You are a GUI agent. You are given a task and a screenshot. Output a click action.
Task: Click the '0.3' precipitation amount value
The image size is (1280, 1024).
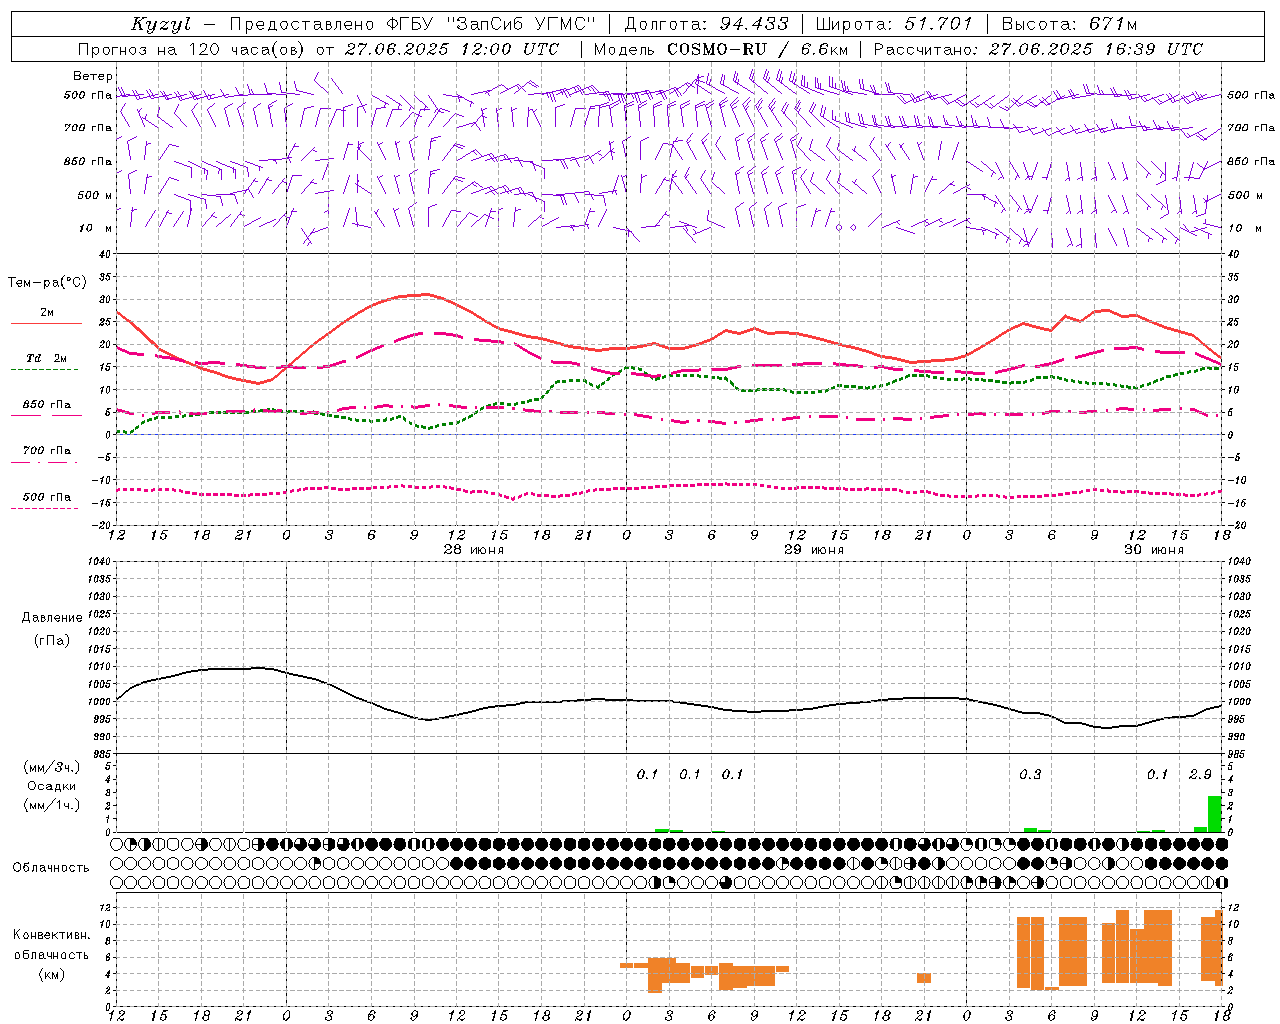(x=1030, y=775)
